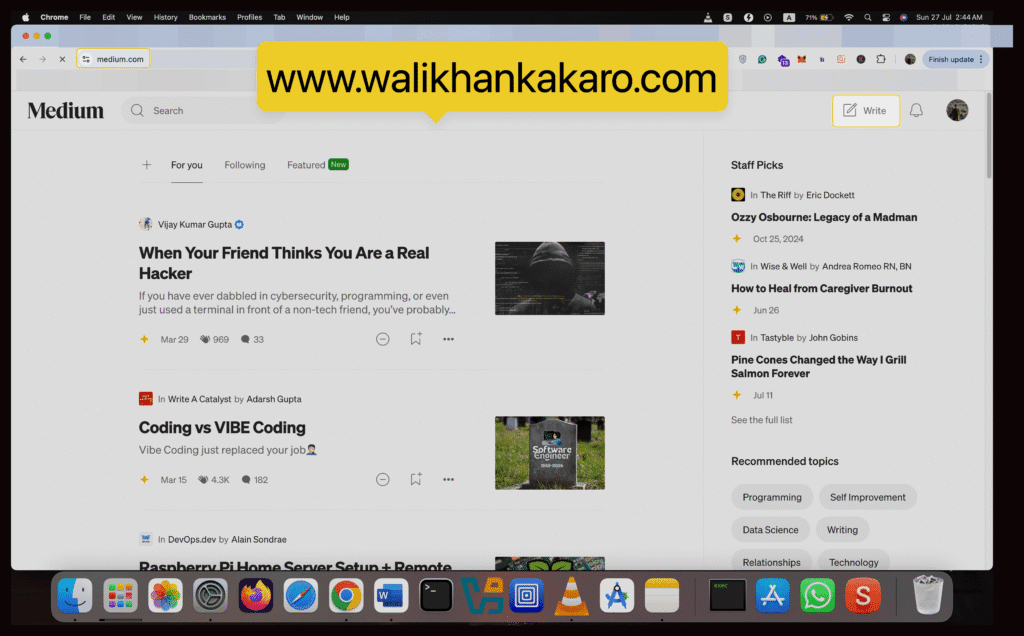This screenshot has height=636, width=1024.
Task: Launch Firefox from the dock
Action: [x=255, y=595]
